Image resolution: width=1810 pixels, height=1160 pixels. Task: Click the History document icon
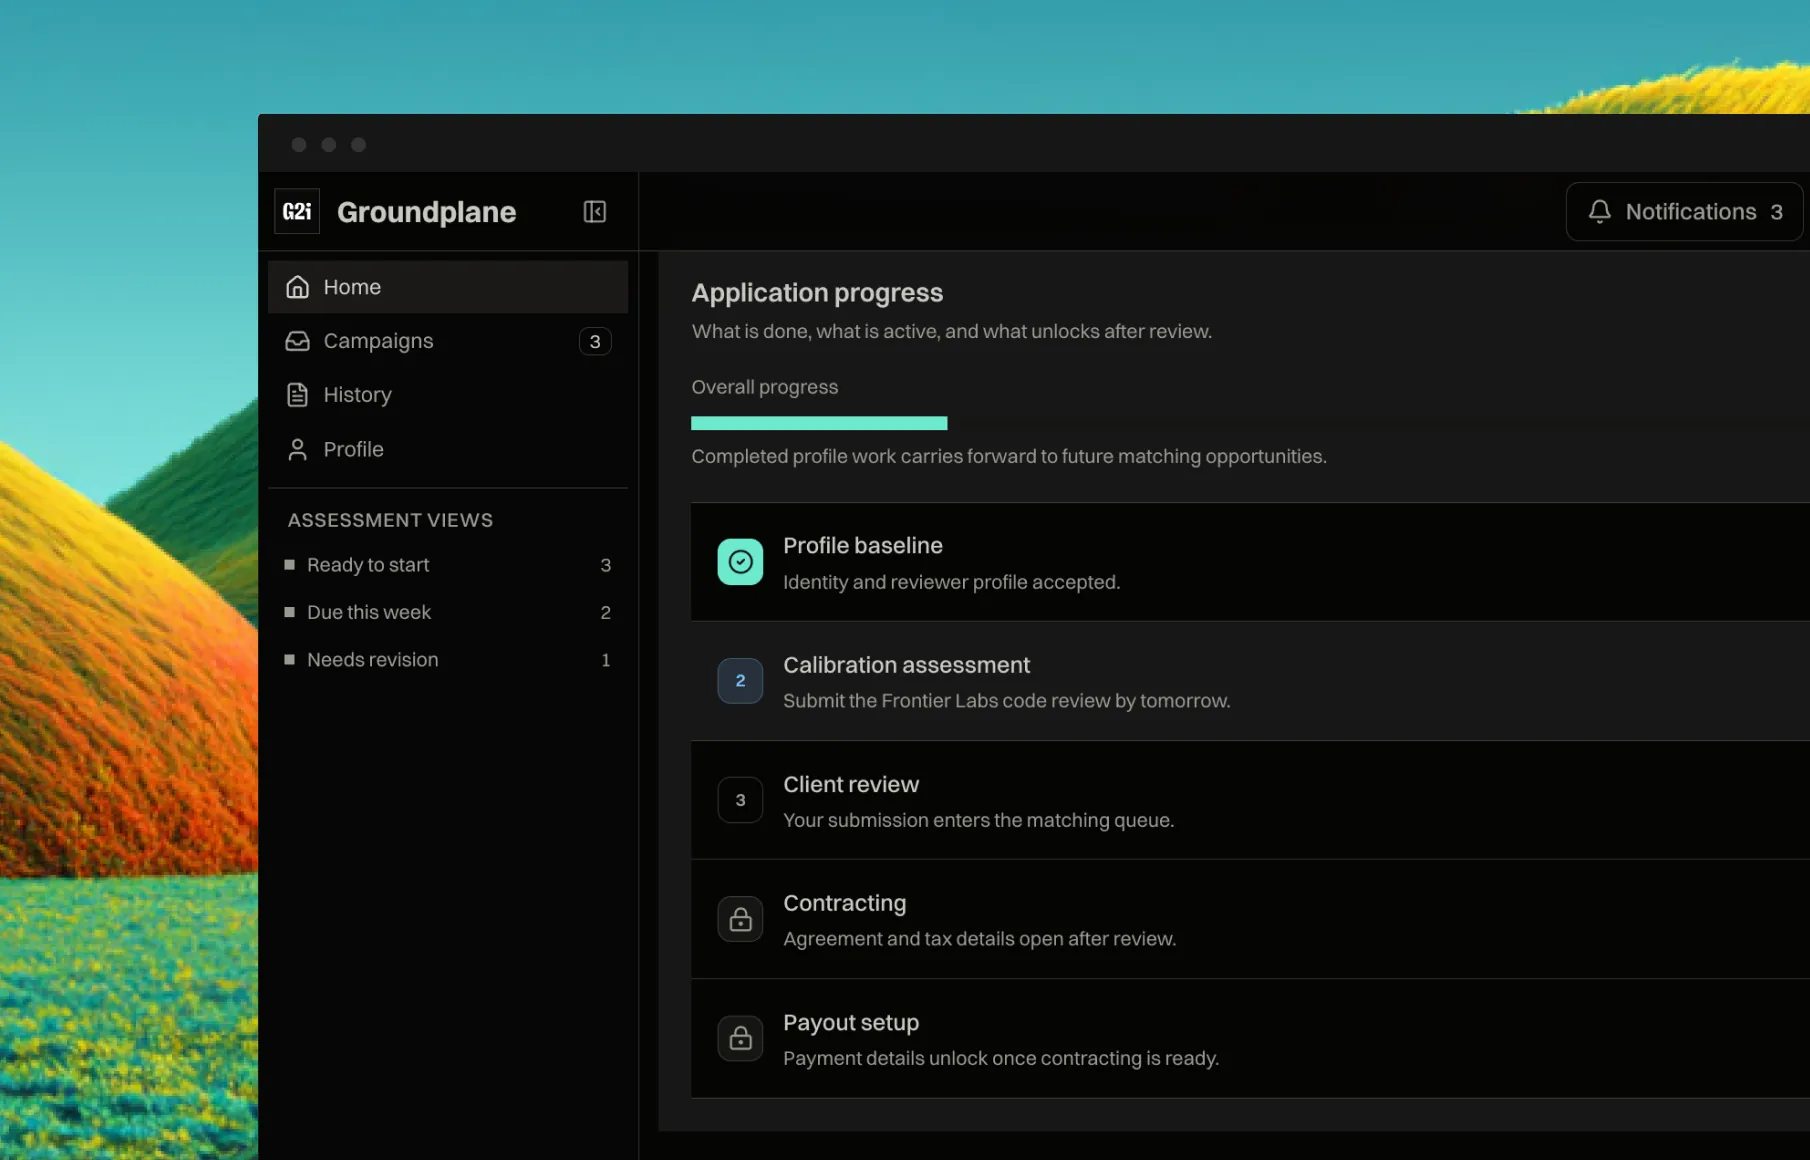coord(297,395)
